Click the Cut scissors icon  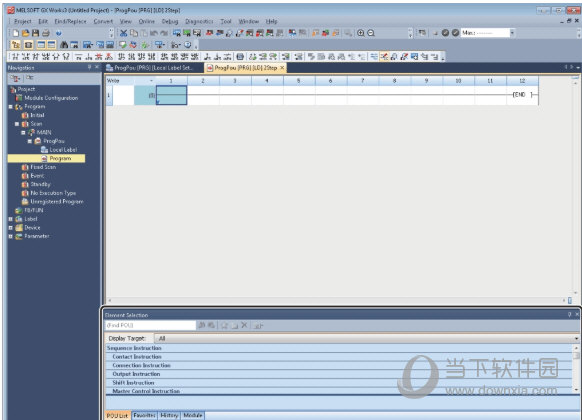click(x=124, y=33)
